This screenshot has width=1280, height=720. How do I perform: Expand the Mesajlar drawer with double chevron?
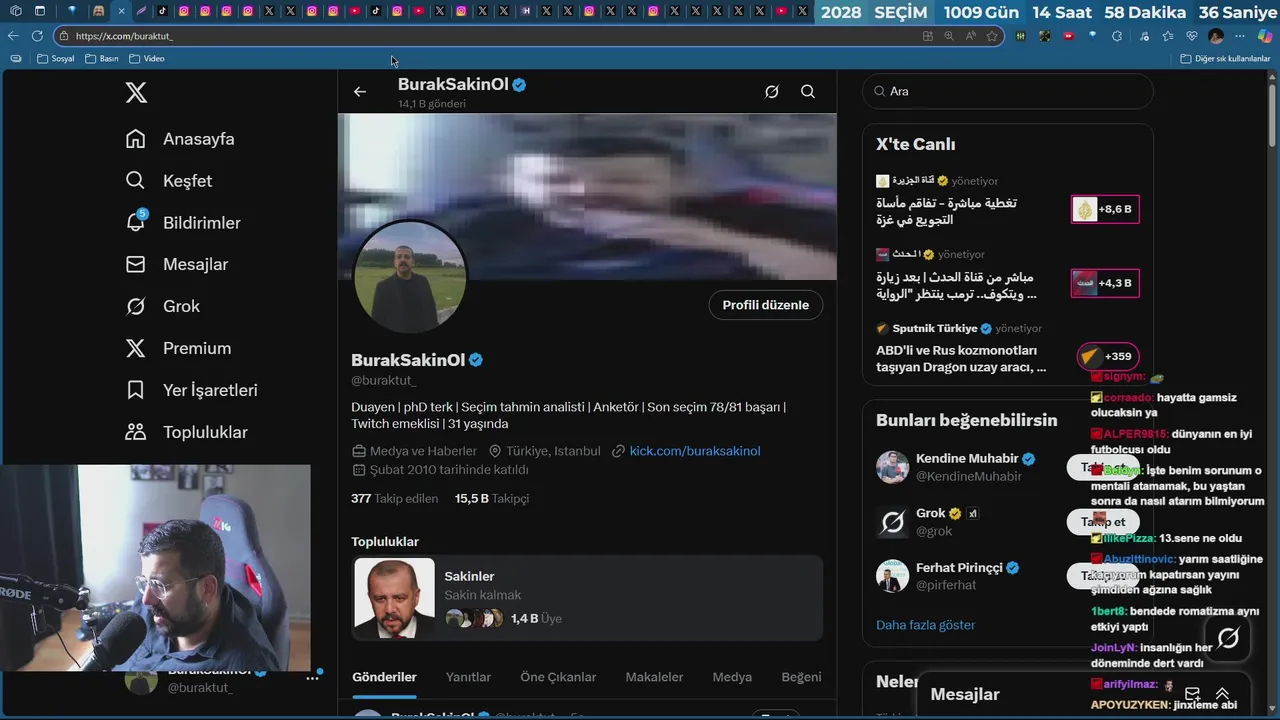(x=1222, y=694)
